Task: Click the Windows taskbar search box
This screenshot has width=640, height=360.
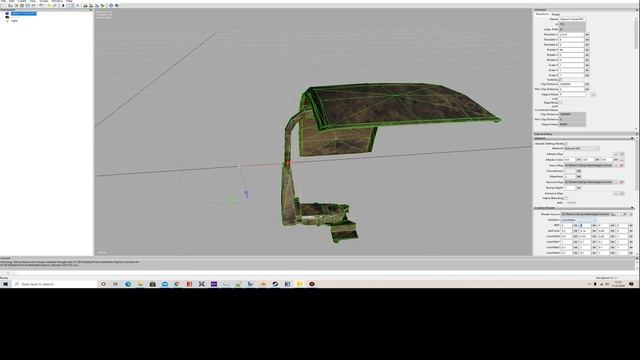Action: [55, 284]
